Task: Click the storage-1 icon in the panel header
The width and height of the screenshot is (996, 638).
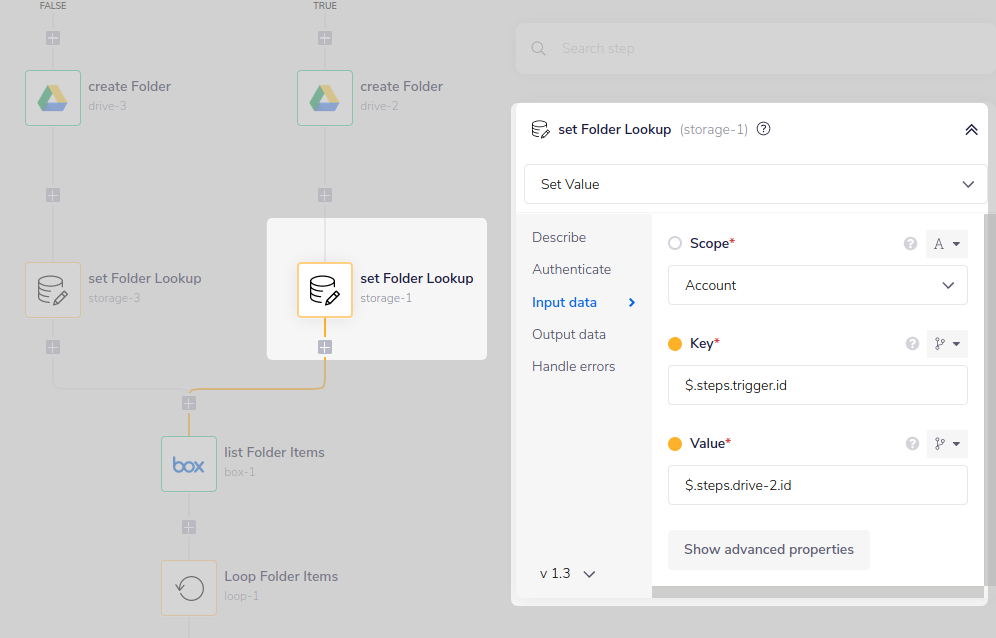Action: tap(540, 128)
